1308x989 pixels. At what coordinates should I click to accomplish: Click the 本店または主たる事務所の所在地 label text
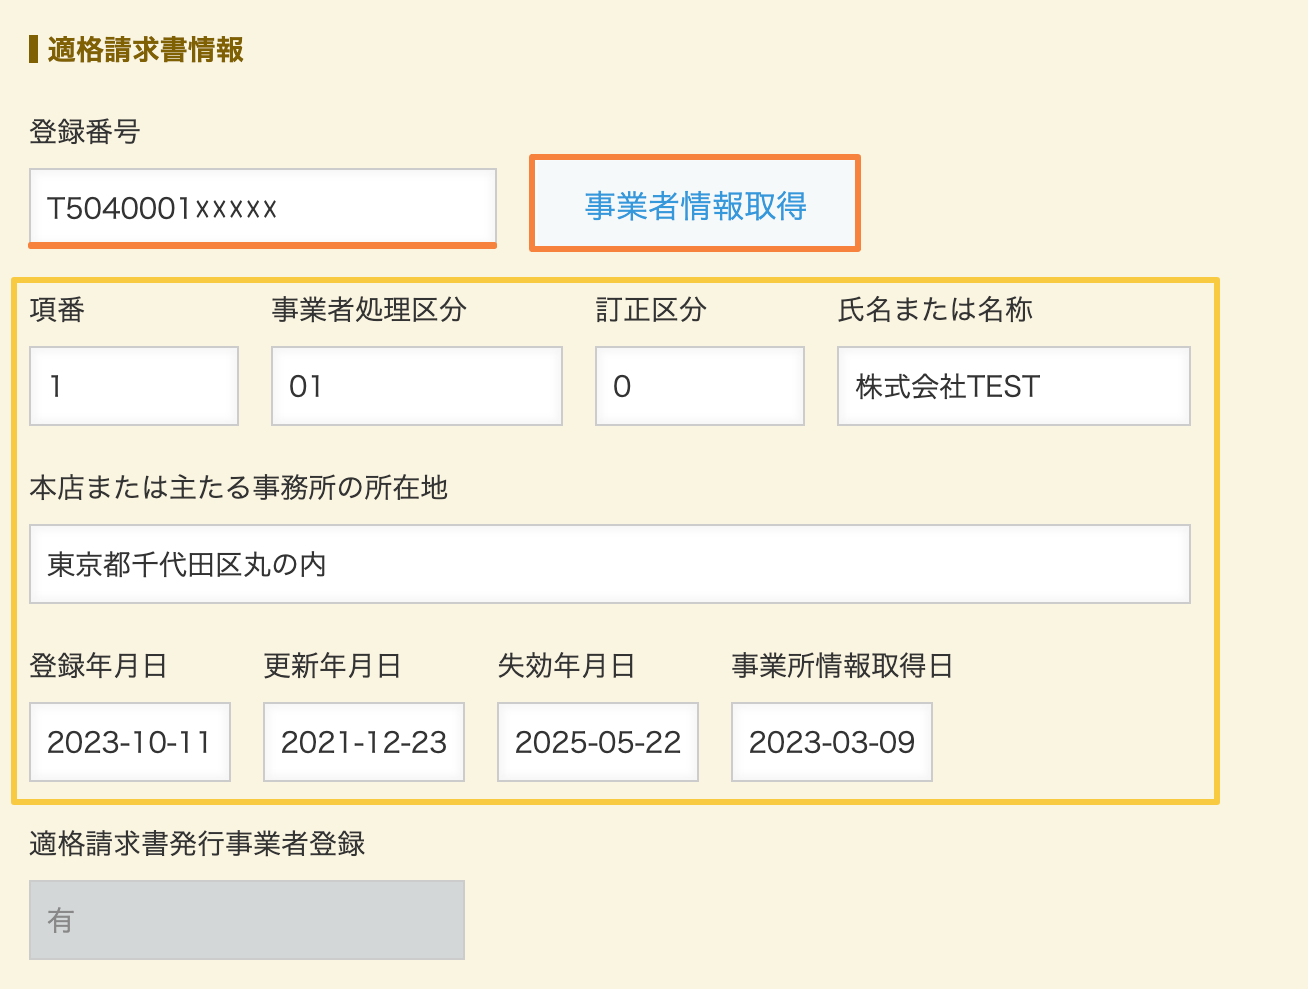(239, 488)
